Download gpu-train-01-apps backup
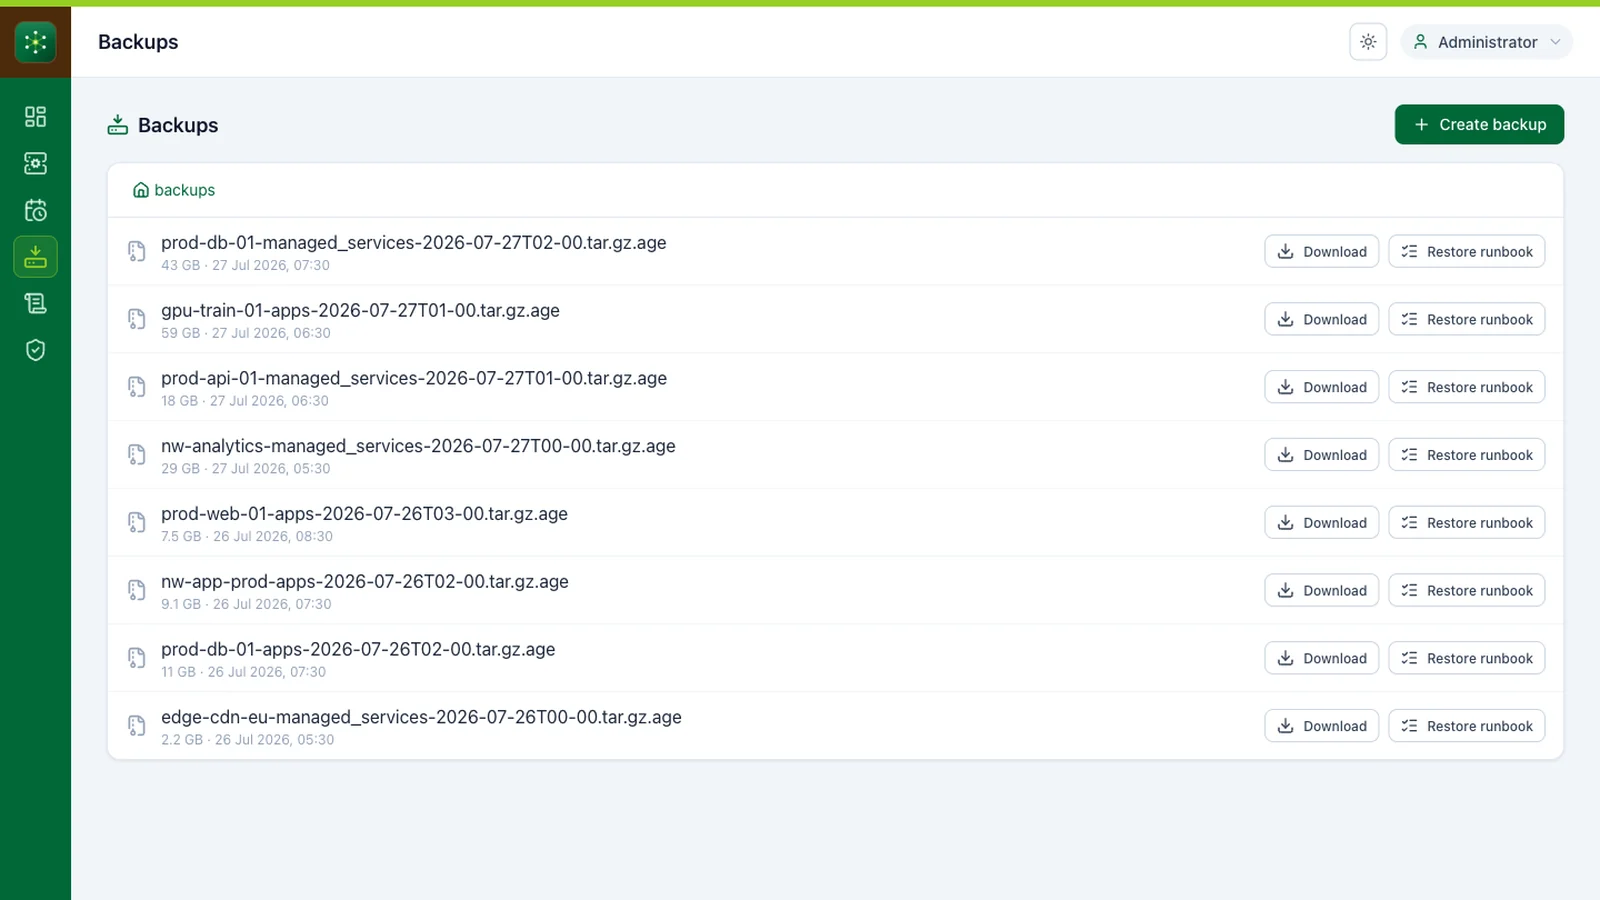1600x900 pixels. click(1322, 320)
